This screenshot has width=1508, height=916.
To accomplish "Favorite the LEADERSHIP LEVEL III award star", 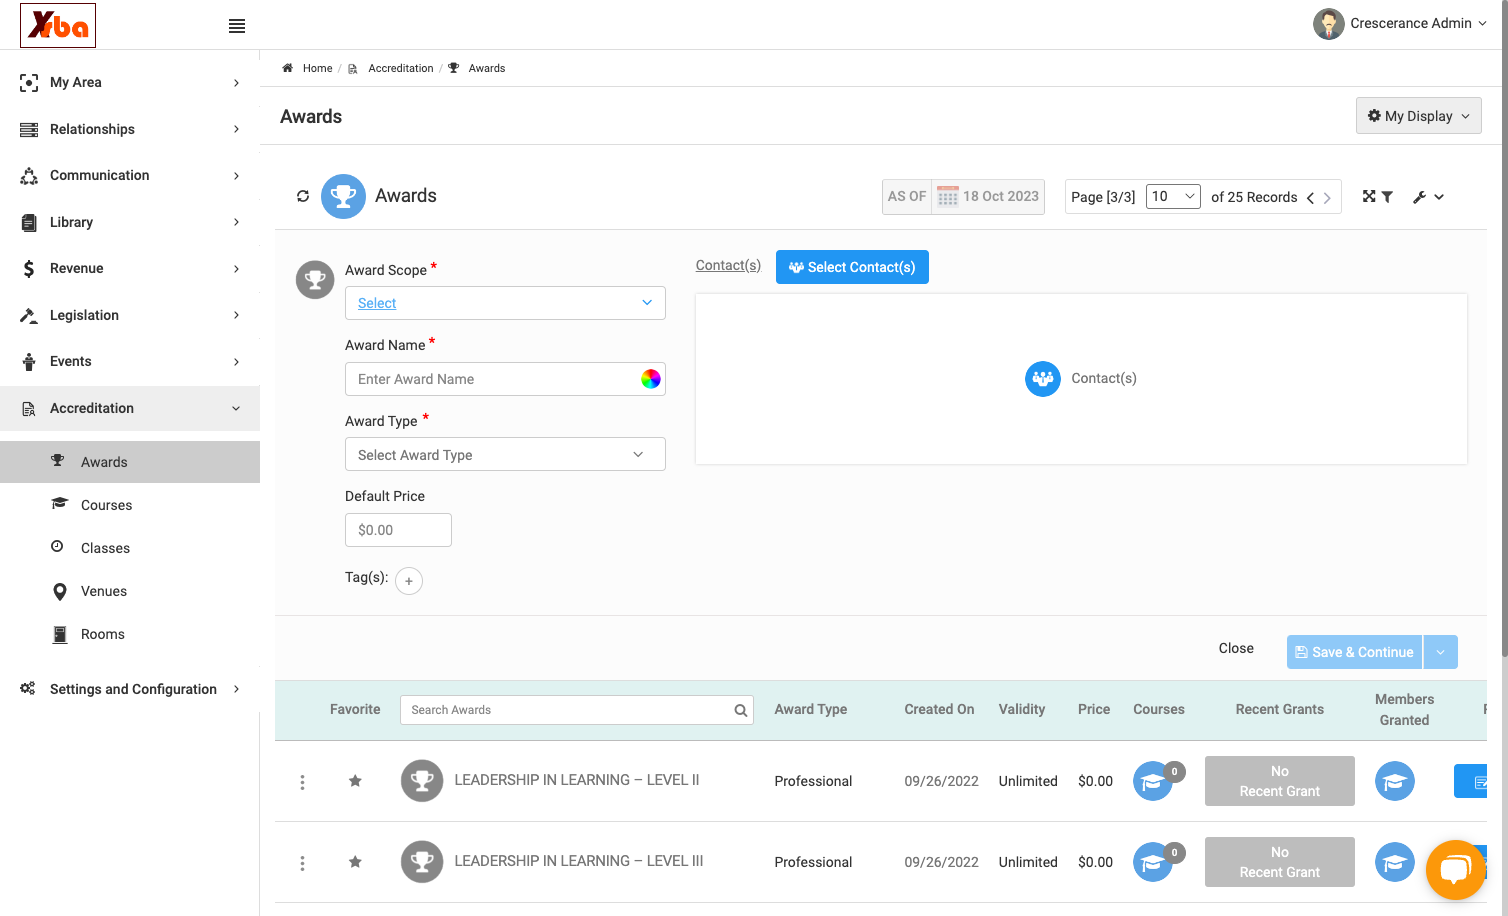I will point(355,862).
